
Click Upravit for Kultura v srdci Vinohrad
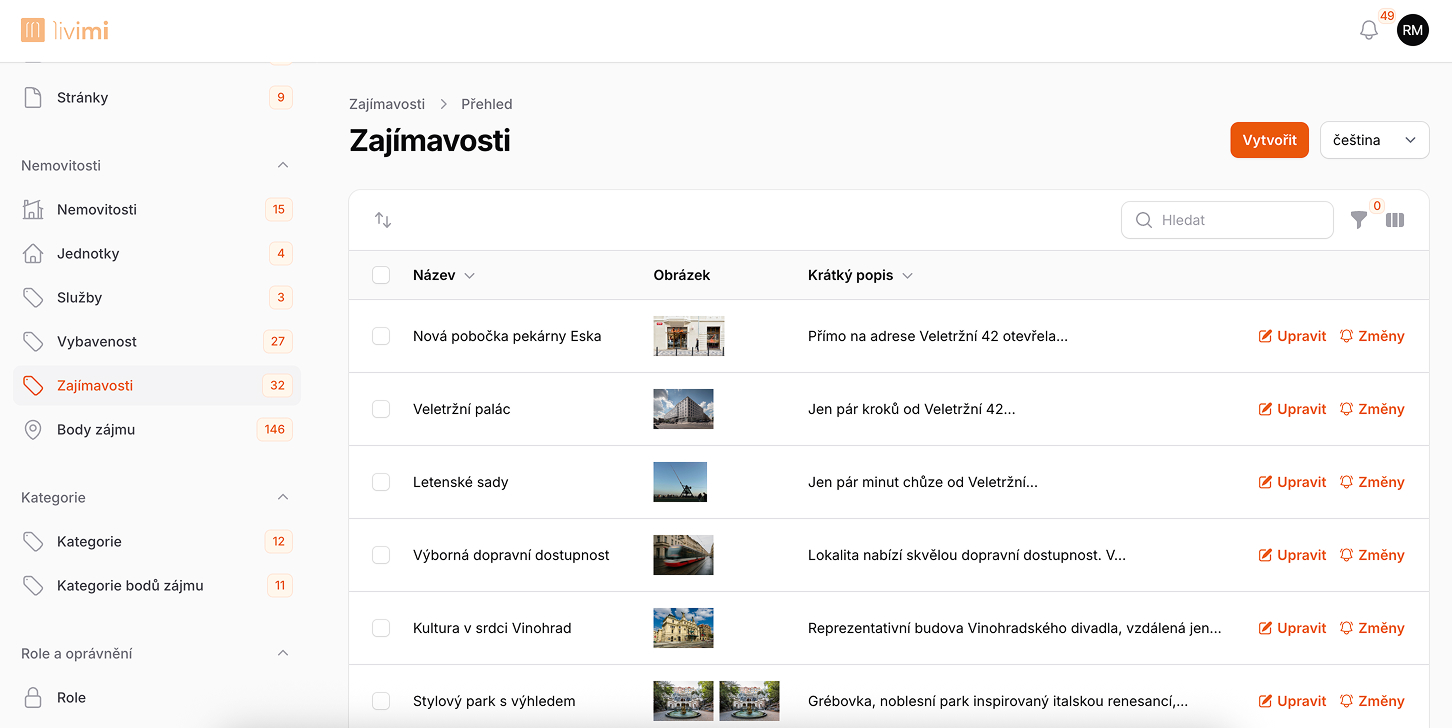click(x=1292, y=628)
